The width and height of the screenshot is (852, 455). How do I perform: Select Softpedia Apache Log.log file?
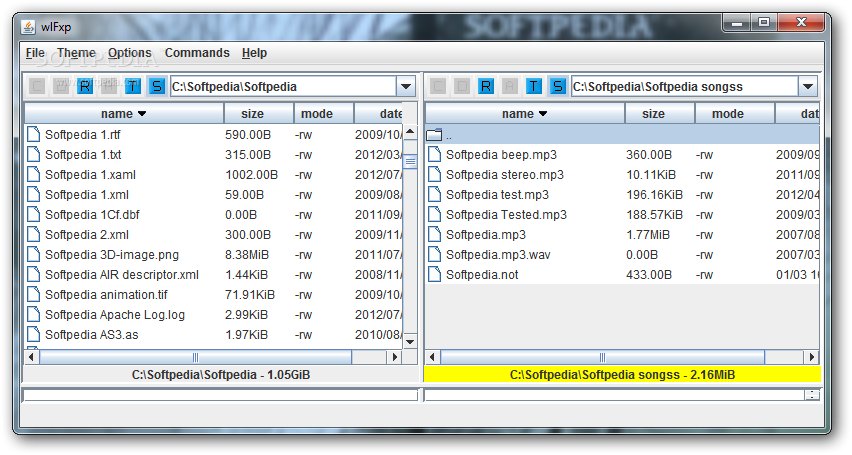(x=115, y=315)
